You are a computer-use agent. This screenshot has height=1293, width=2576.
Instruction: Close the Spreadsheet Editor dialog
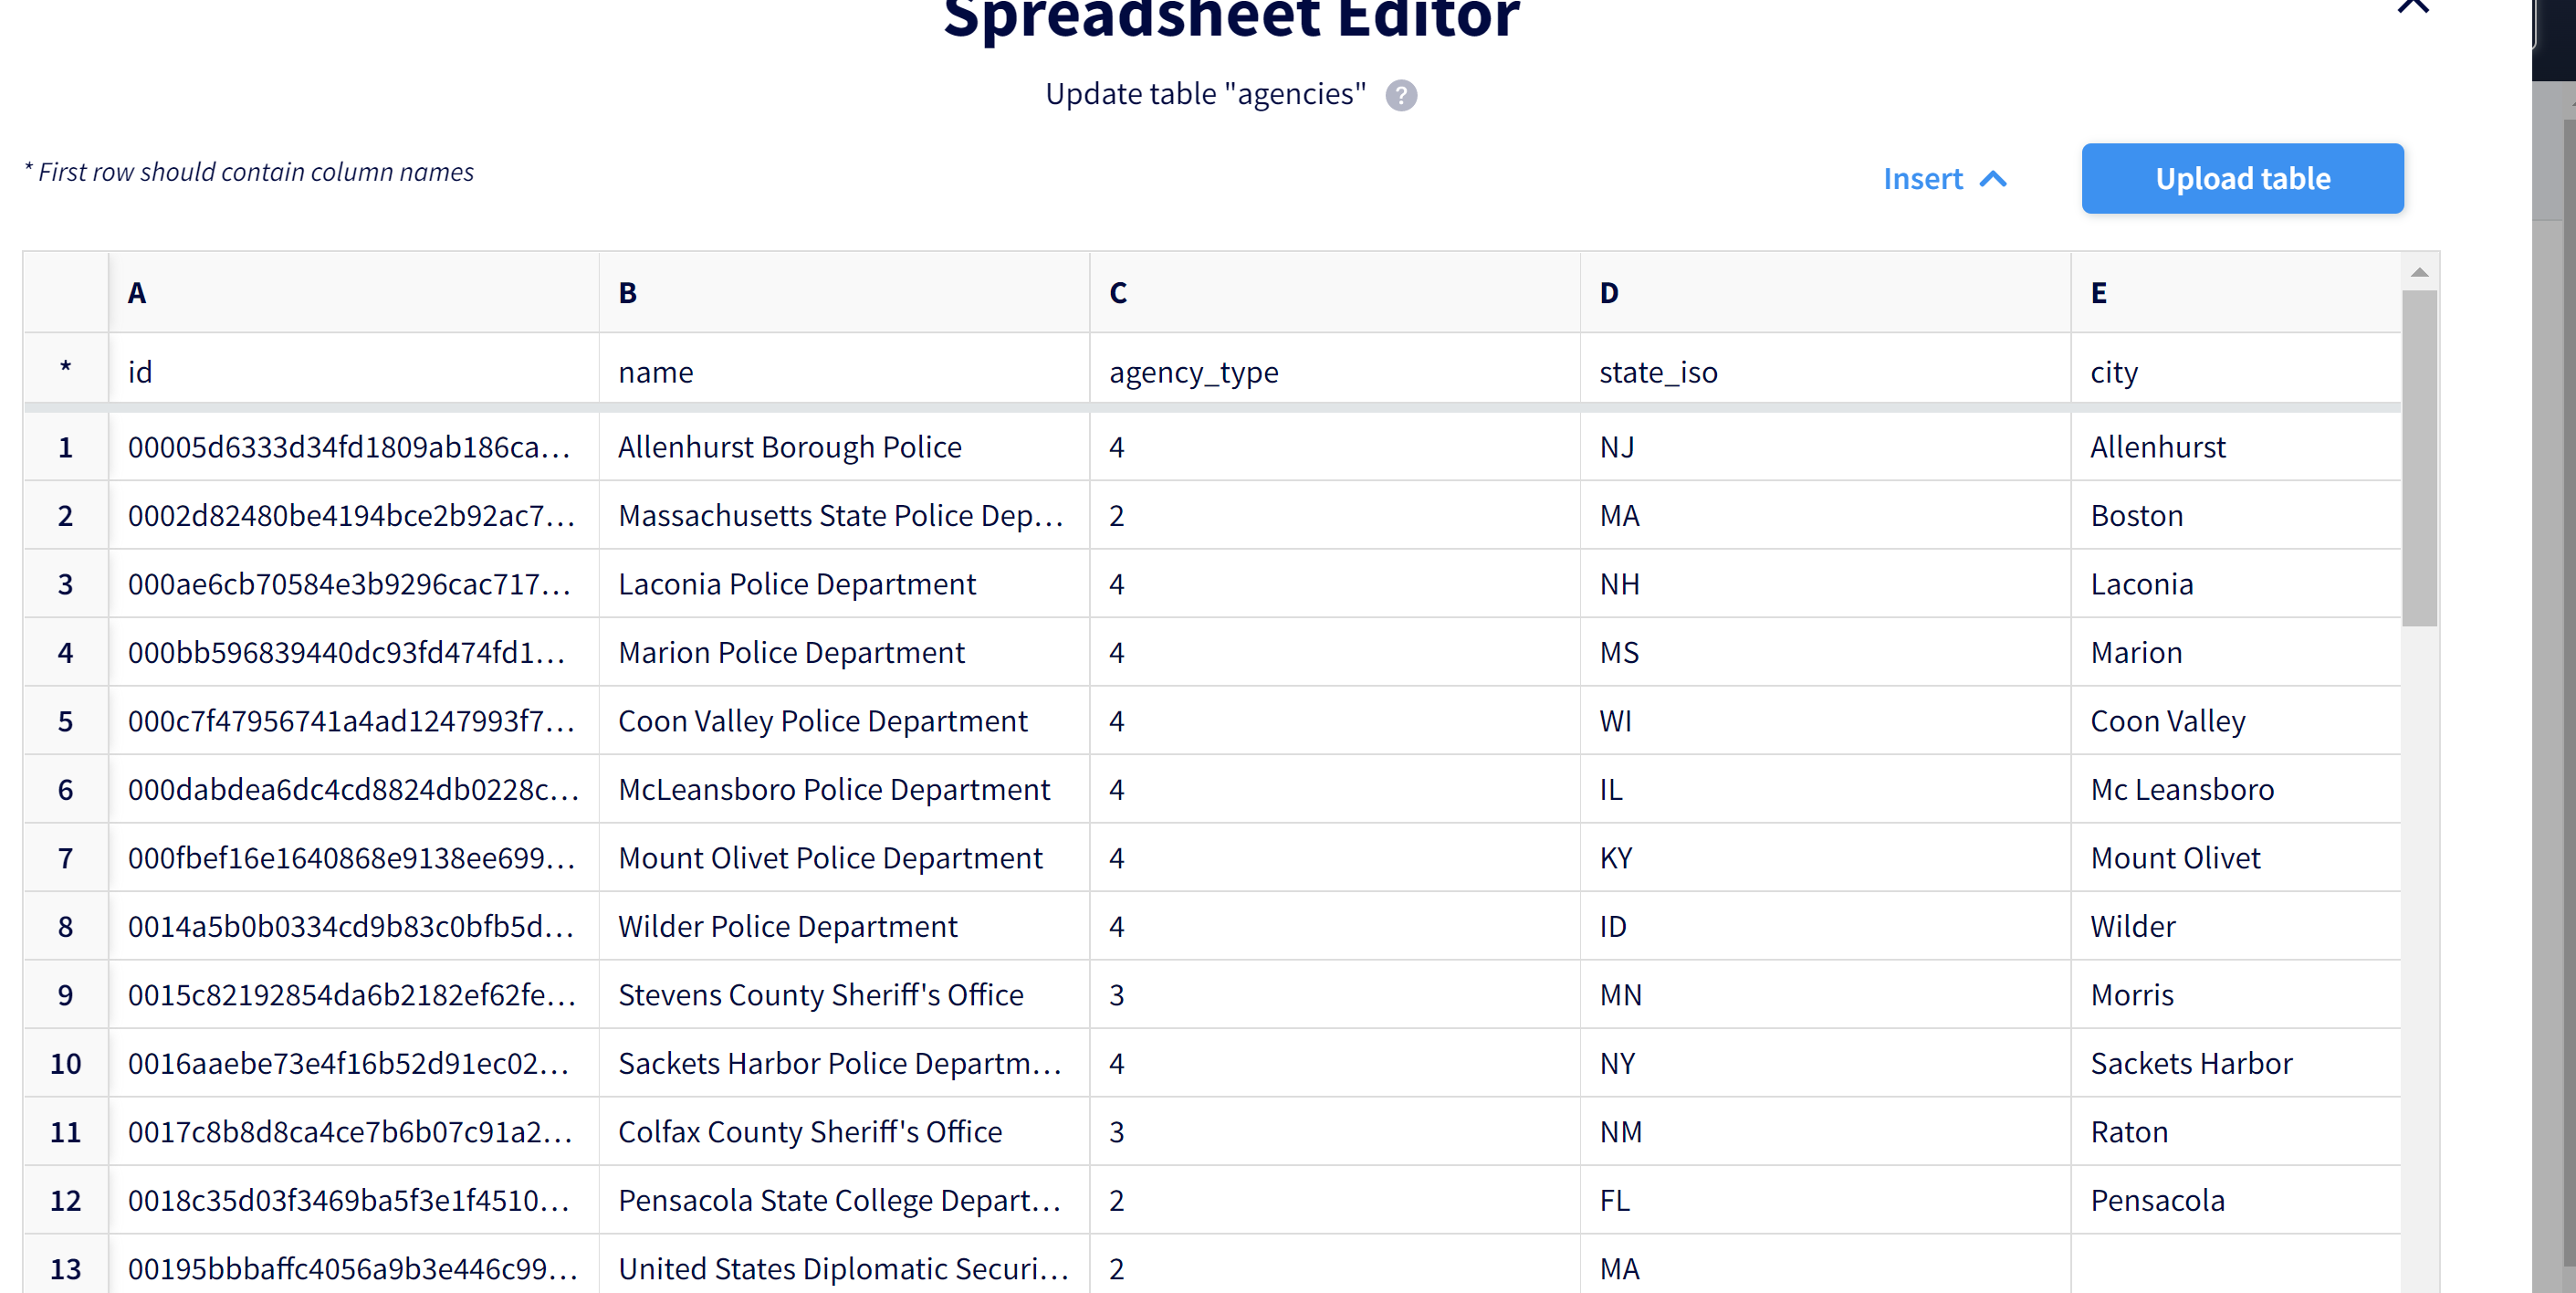(2413, 6)
